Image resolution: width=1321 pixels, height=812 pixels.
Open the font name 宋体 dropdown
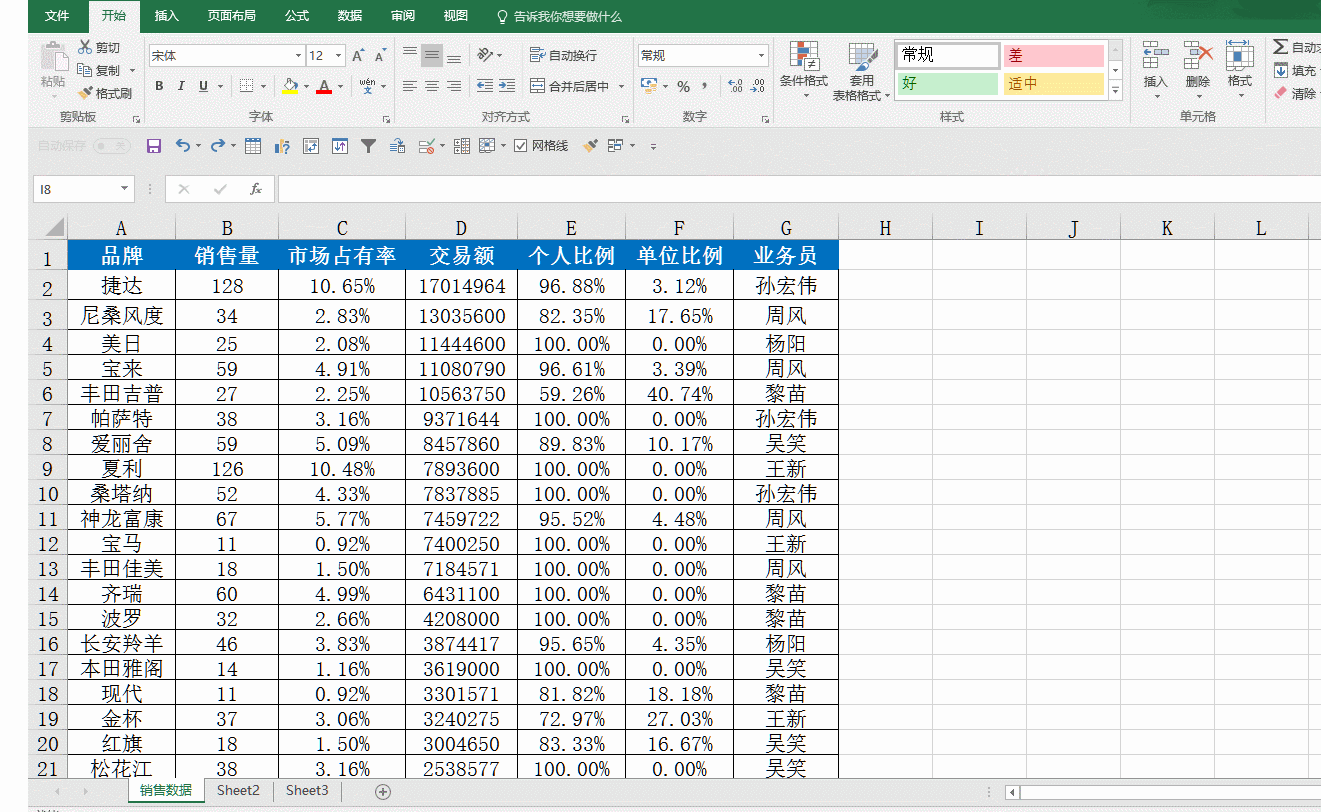(x=298, y=56)
